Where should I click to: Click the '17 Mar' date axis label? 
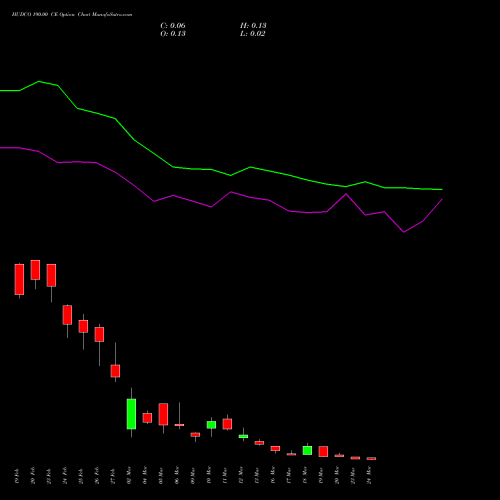289,475
